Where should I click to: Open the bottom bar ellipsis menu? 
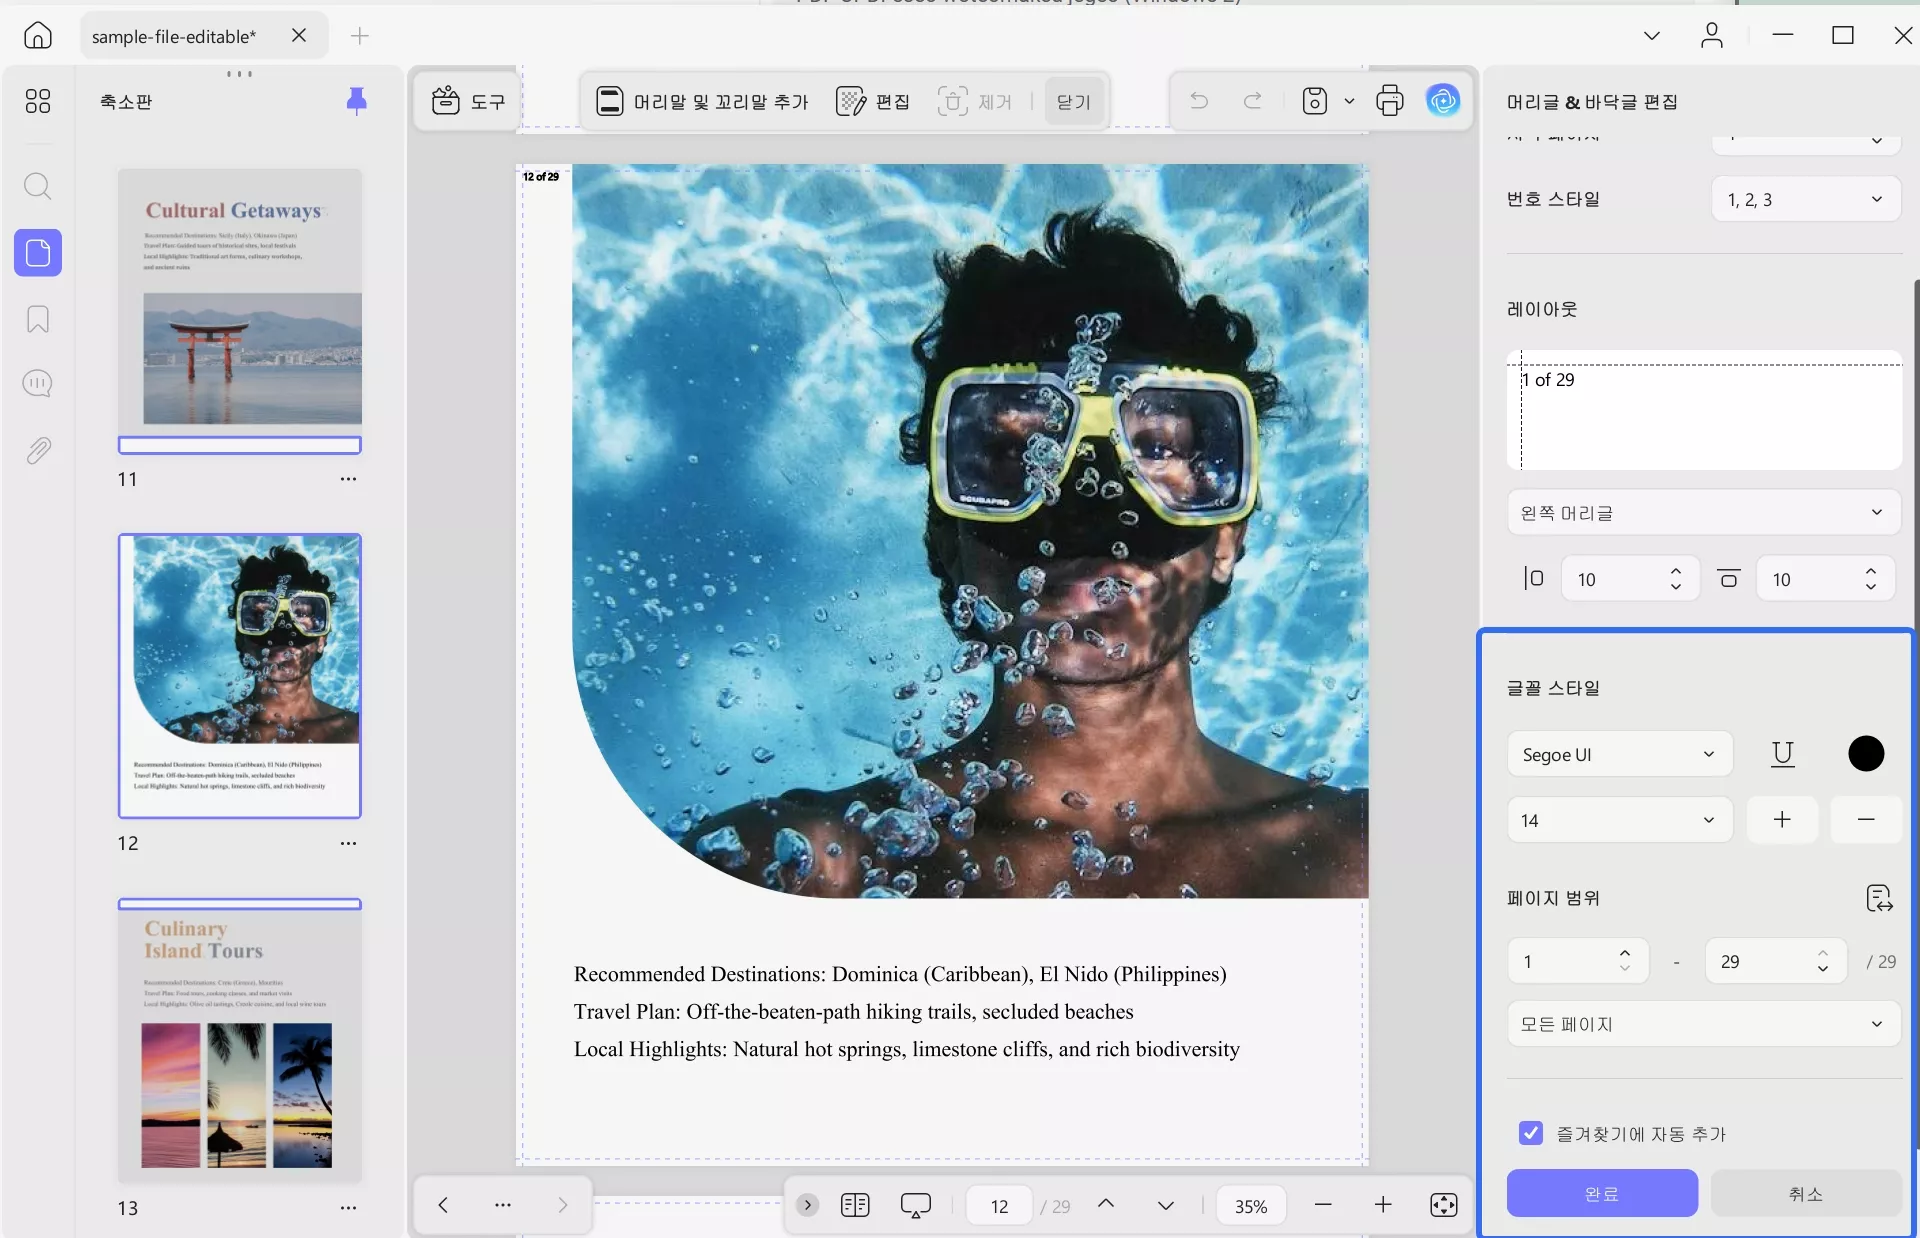click(x=503, y=1205)
